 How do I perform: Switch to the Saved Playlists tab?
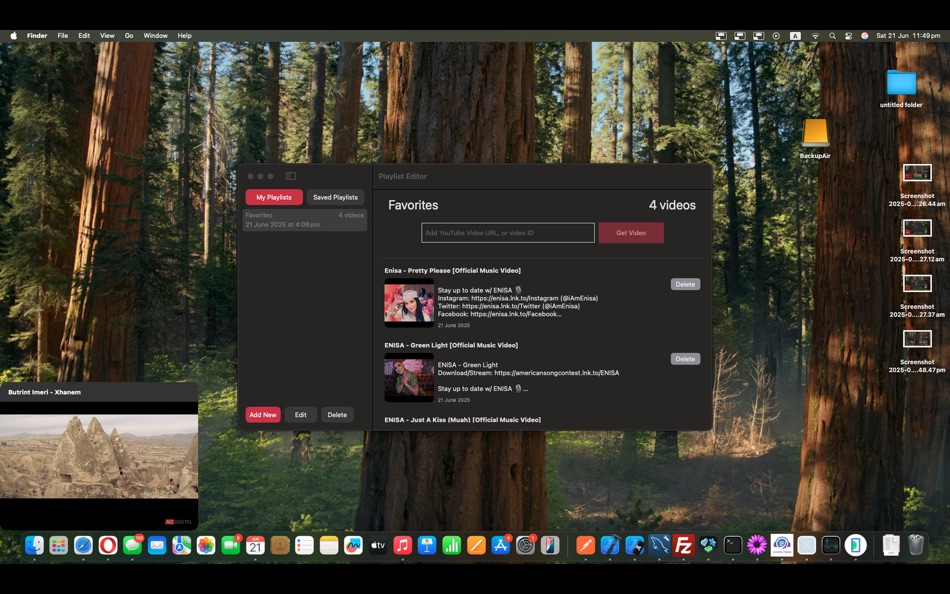(335, 197)
